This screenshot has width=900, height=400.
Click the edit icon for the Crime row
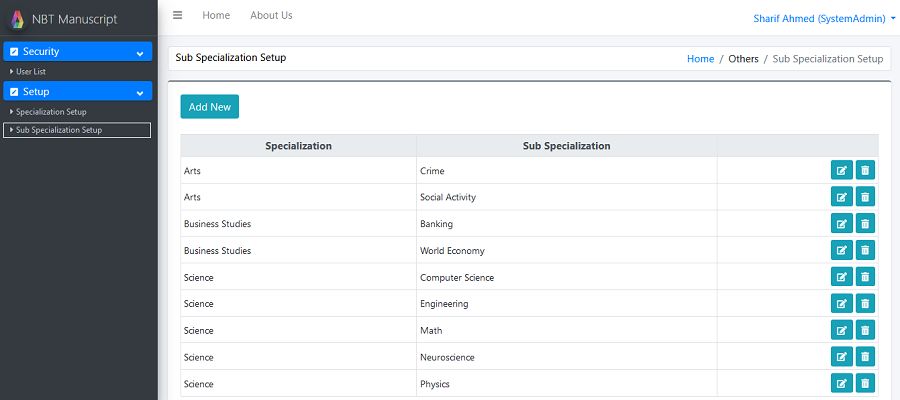(841, 170)
